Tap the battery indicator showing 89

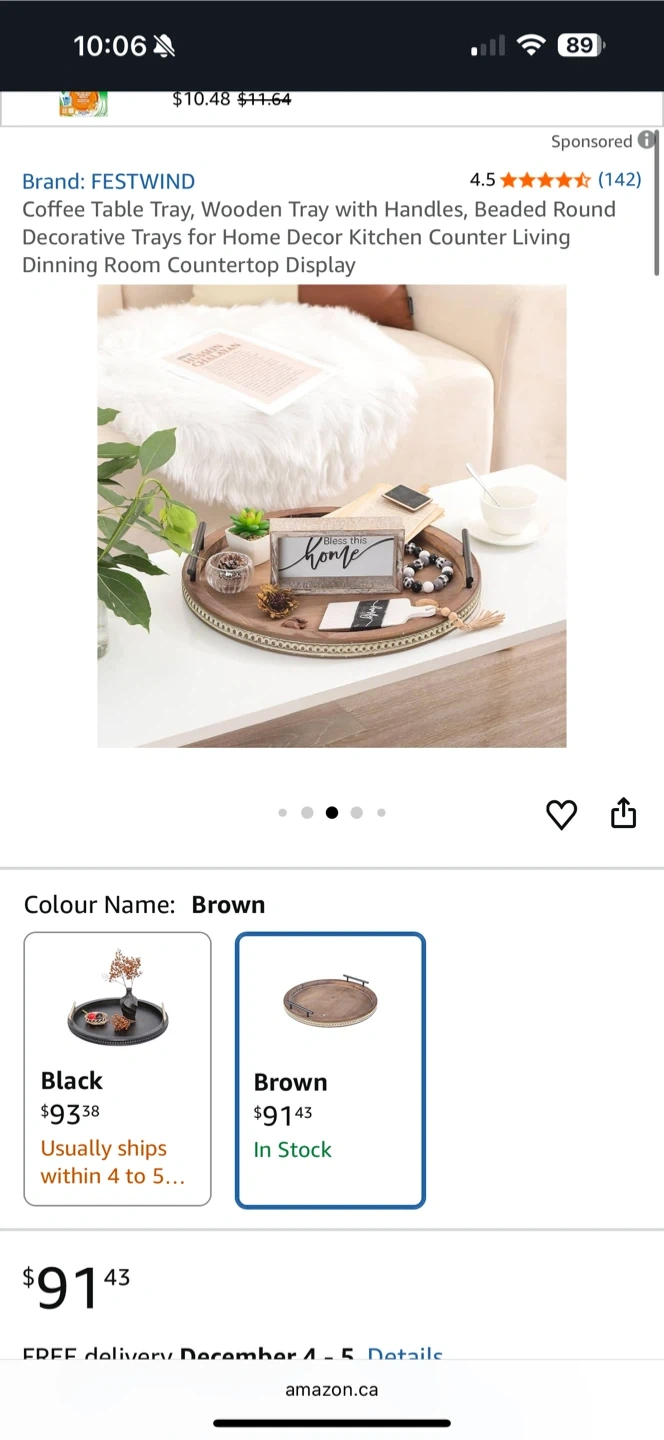pyautogui.click(x=581, y=45)
